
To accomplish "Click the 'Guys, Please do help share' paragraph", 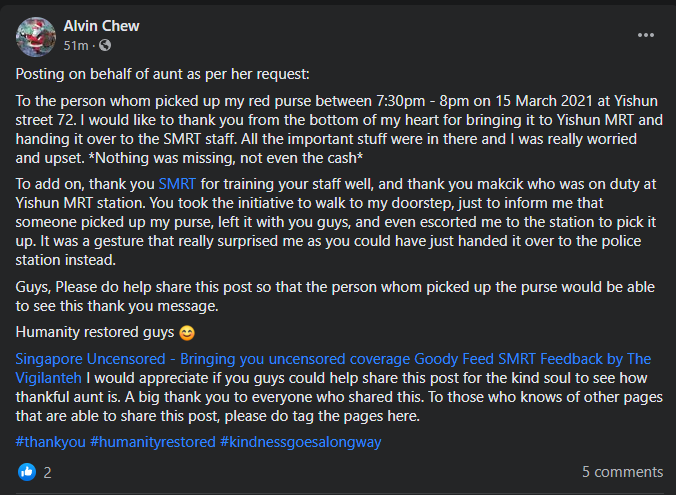I will (335, 296).
